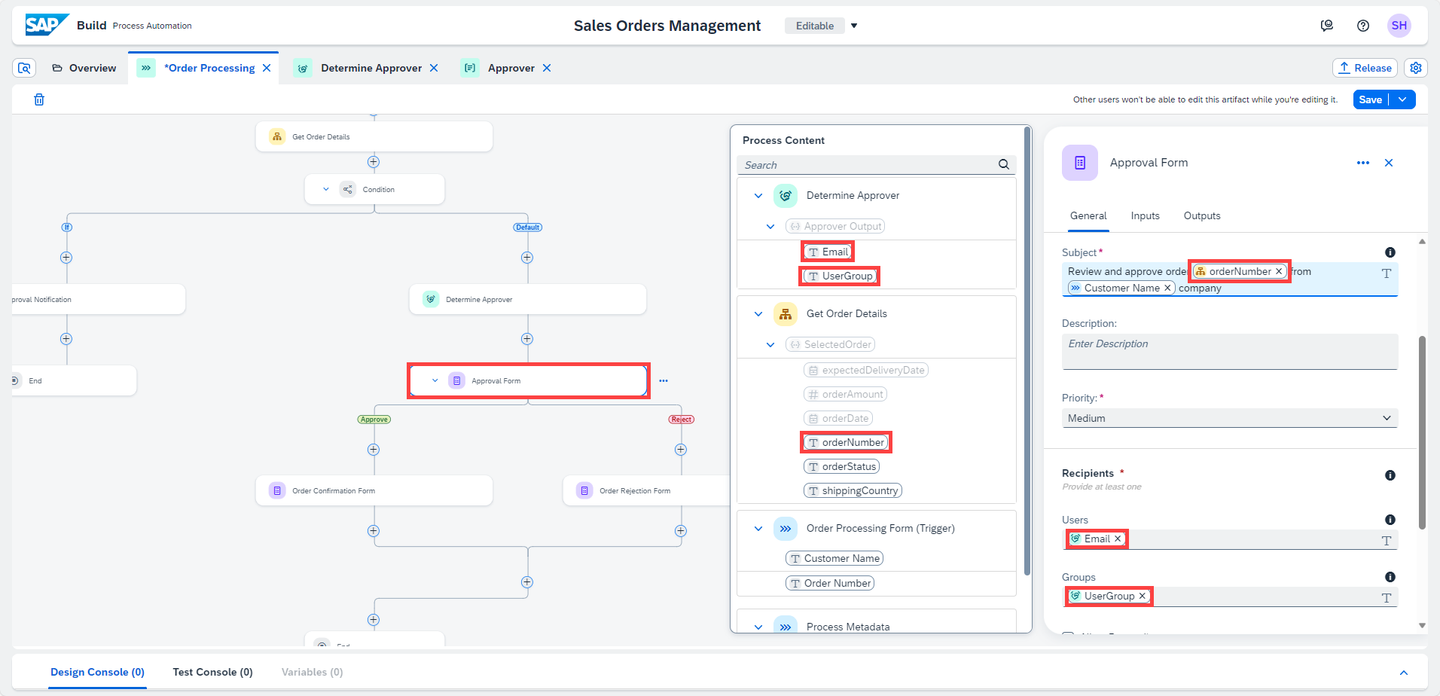This screenshot has width=1440, height=696.
Task: Open the Priority Medium dropdown
Action: pyautogui.click(x=1229, y=418)
